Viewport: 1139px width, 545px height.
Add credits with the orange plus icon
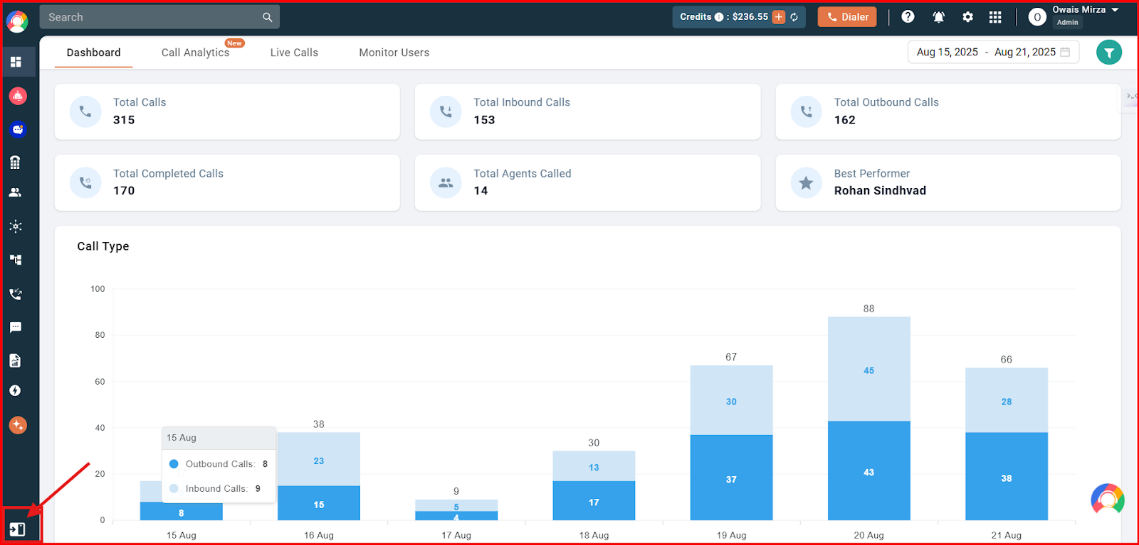pyautogui.click(x=779, y=17)
